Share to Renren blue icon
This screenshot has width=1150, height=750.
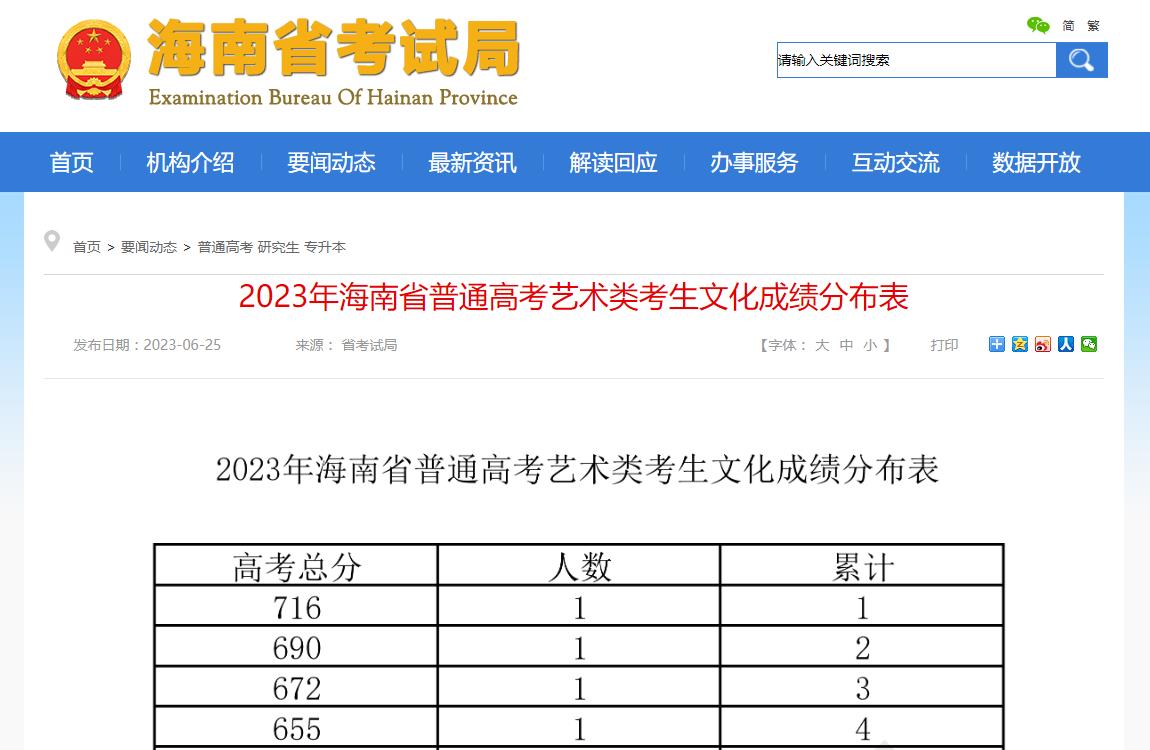(x=1066, y=344)
